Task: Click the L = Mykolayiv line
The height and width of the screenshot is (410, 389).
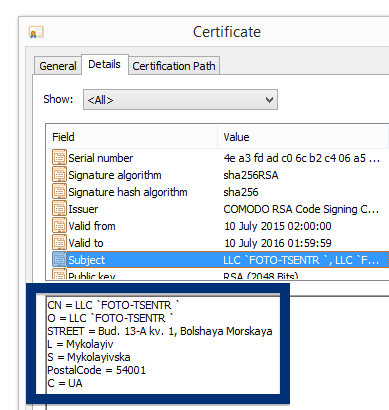Action: 80,344
